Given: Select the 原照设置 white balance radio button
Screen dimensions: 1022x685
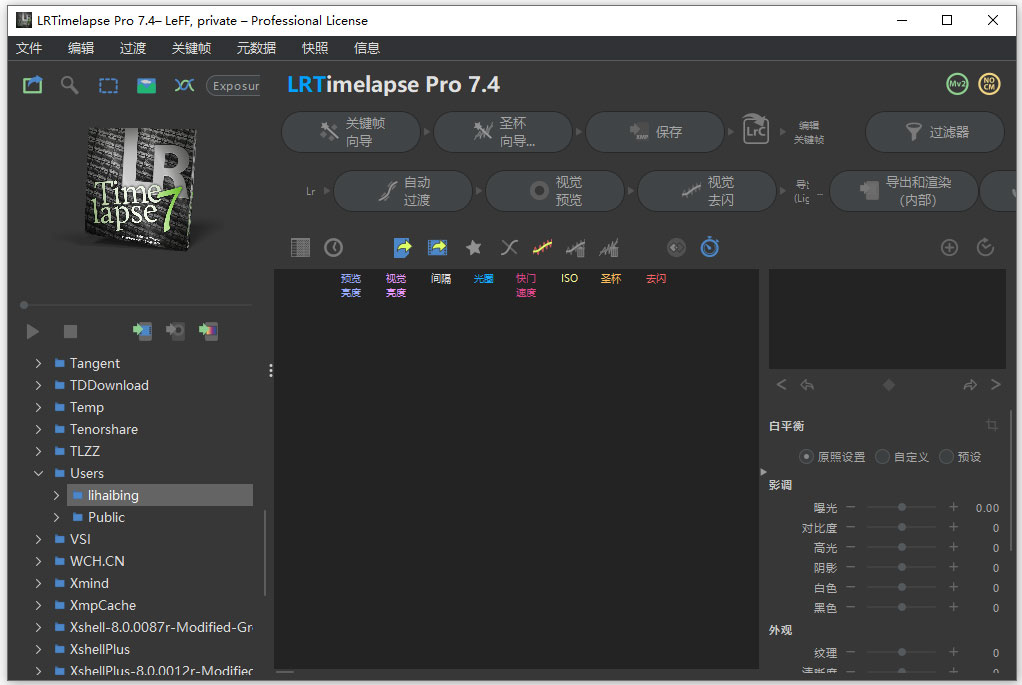Looking at the screenshot, I should pos(806,456).
